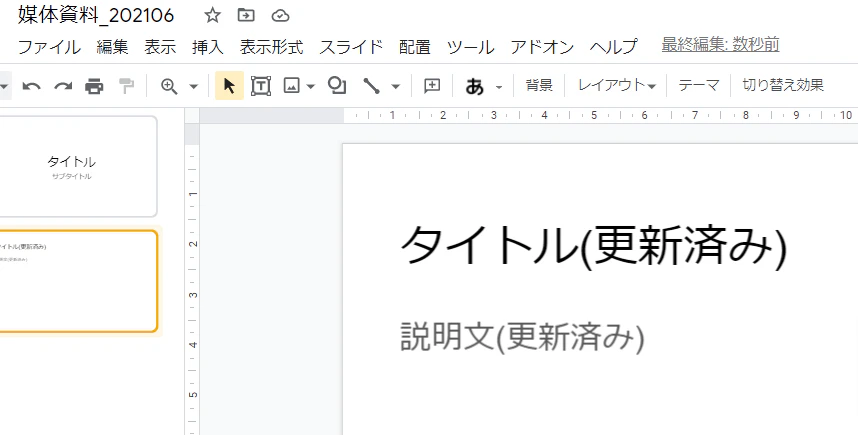Open the ヘルプ menu
The image size is (858, 435).
(x=613, y=47)
